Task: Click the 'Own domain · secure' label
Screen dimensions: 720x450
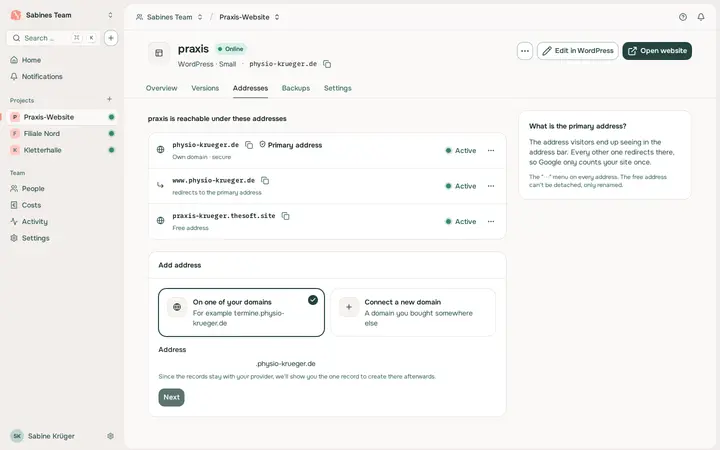Action: click(202, 157)
